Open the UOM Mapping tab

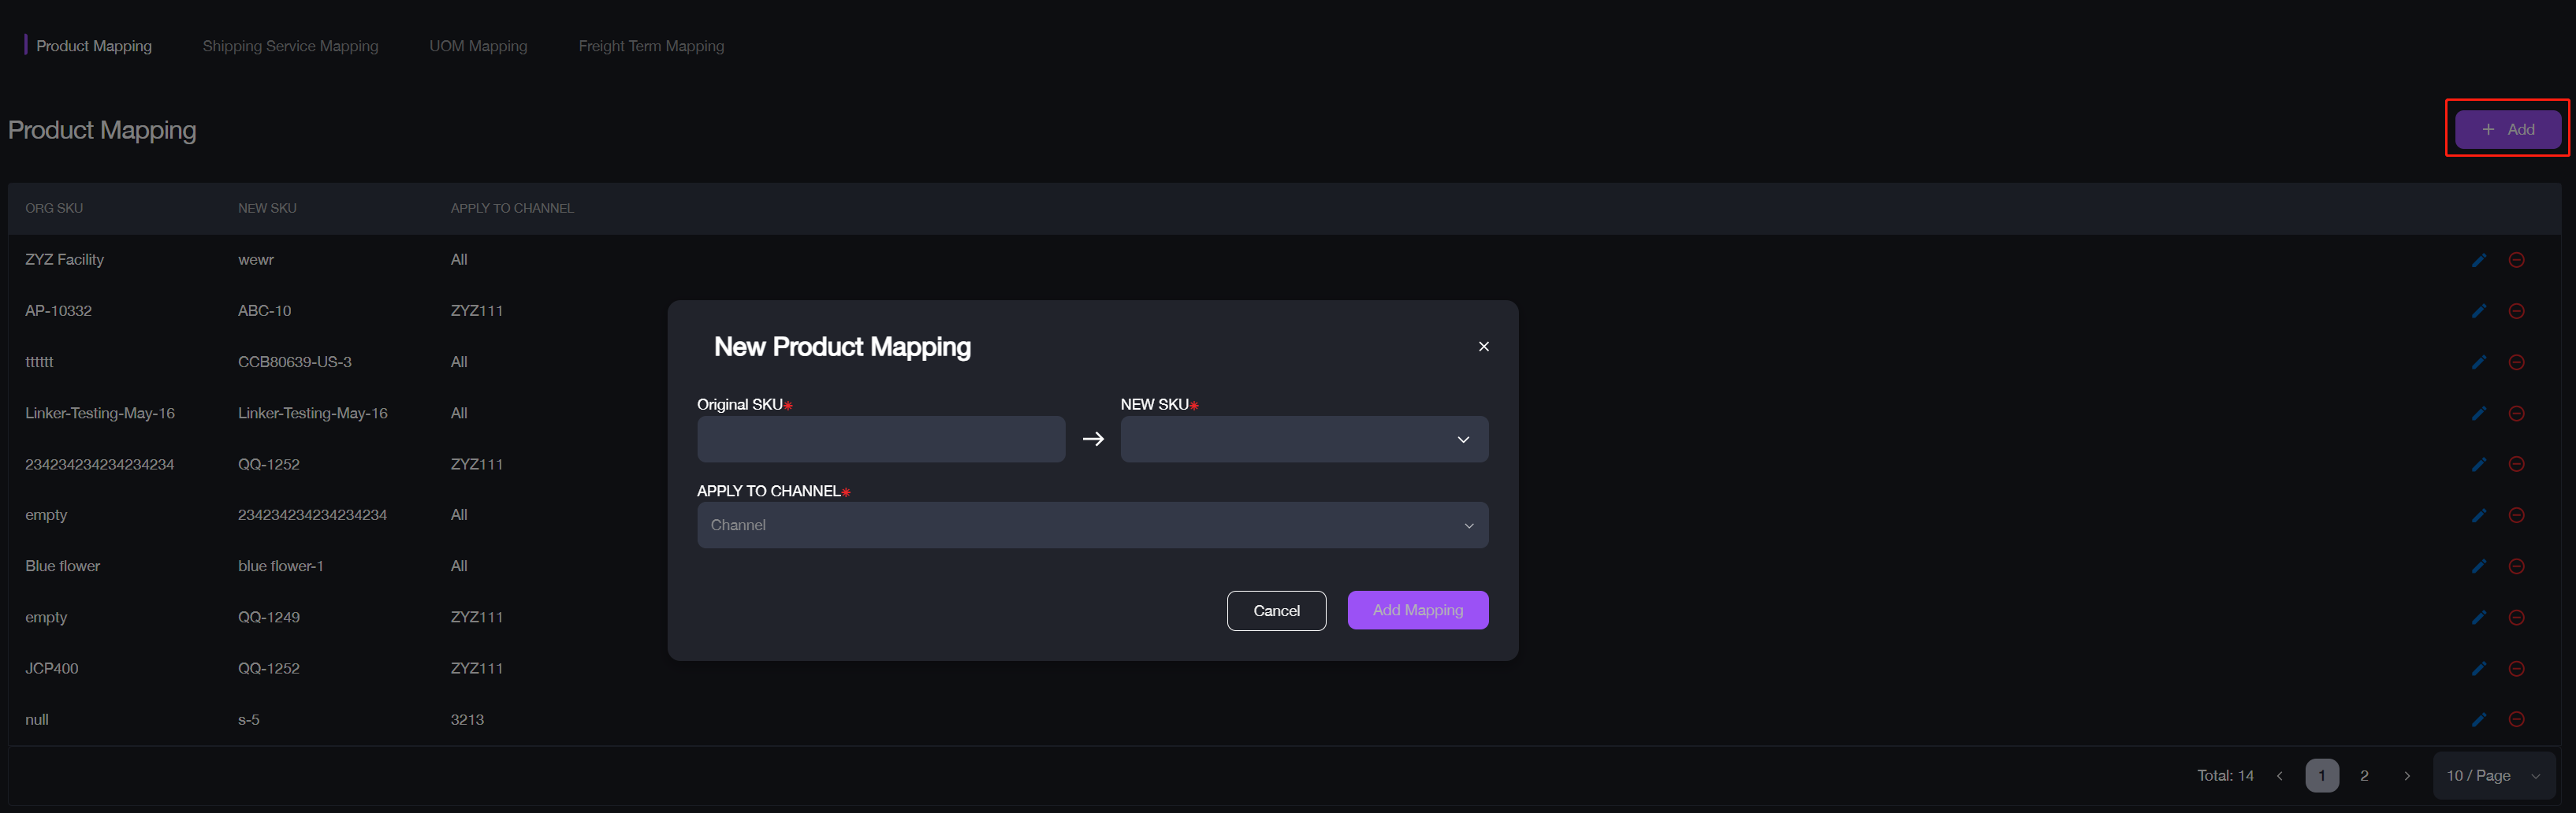tap(478, 46)
